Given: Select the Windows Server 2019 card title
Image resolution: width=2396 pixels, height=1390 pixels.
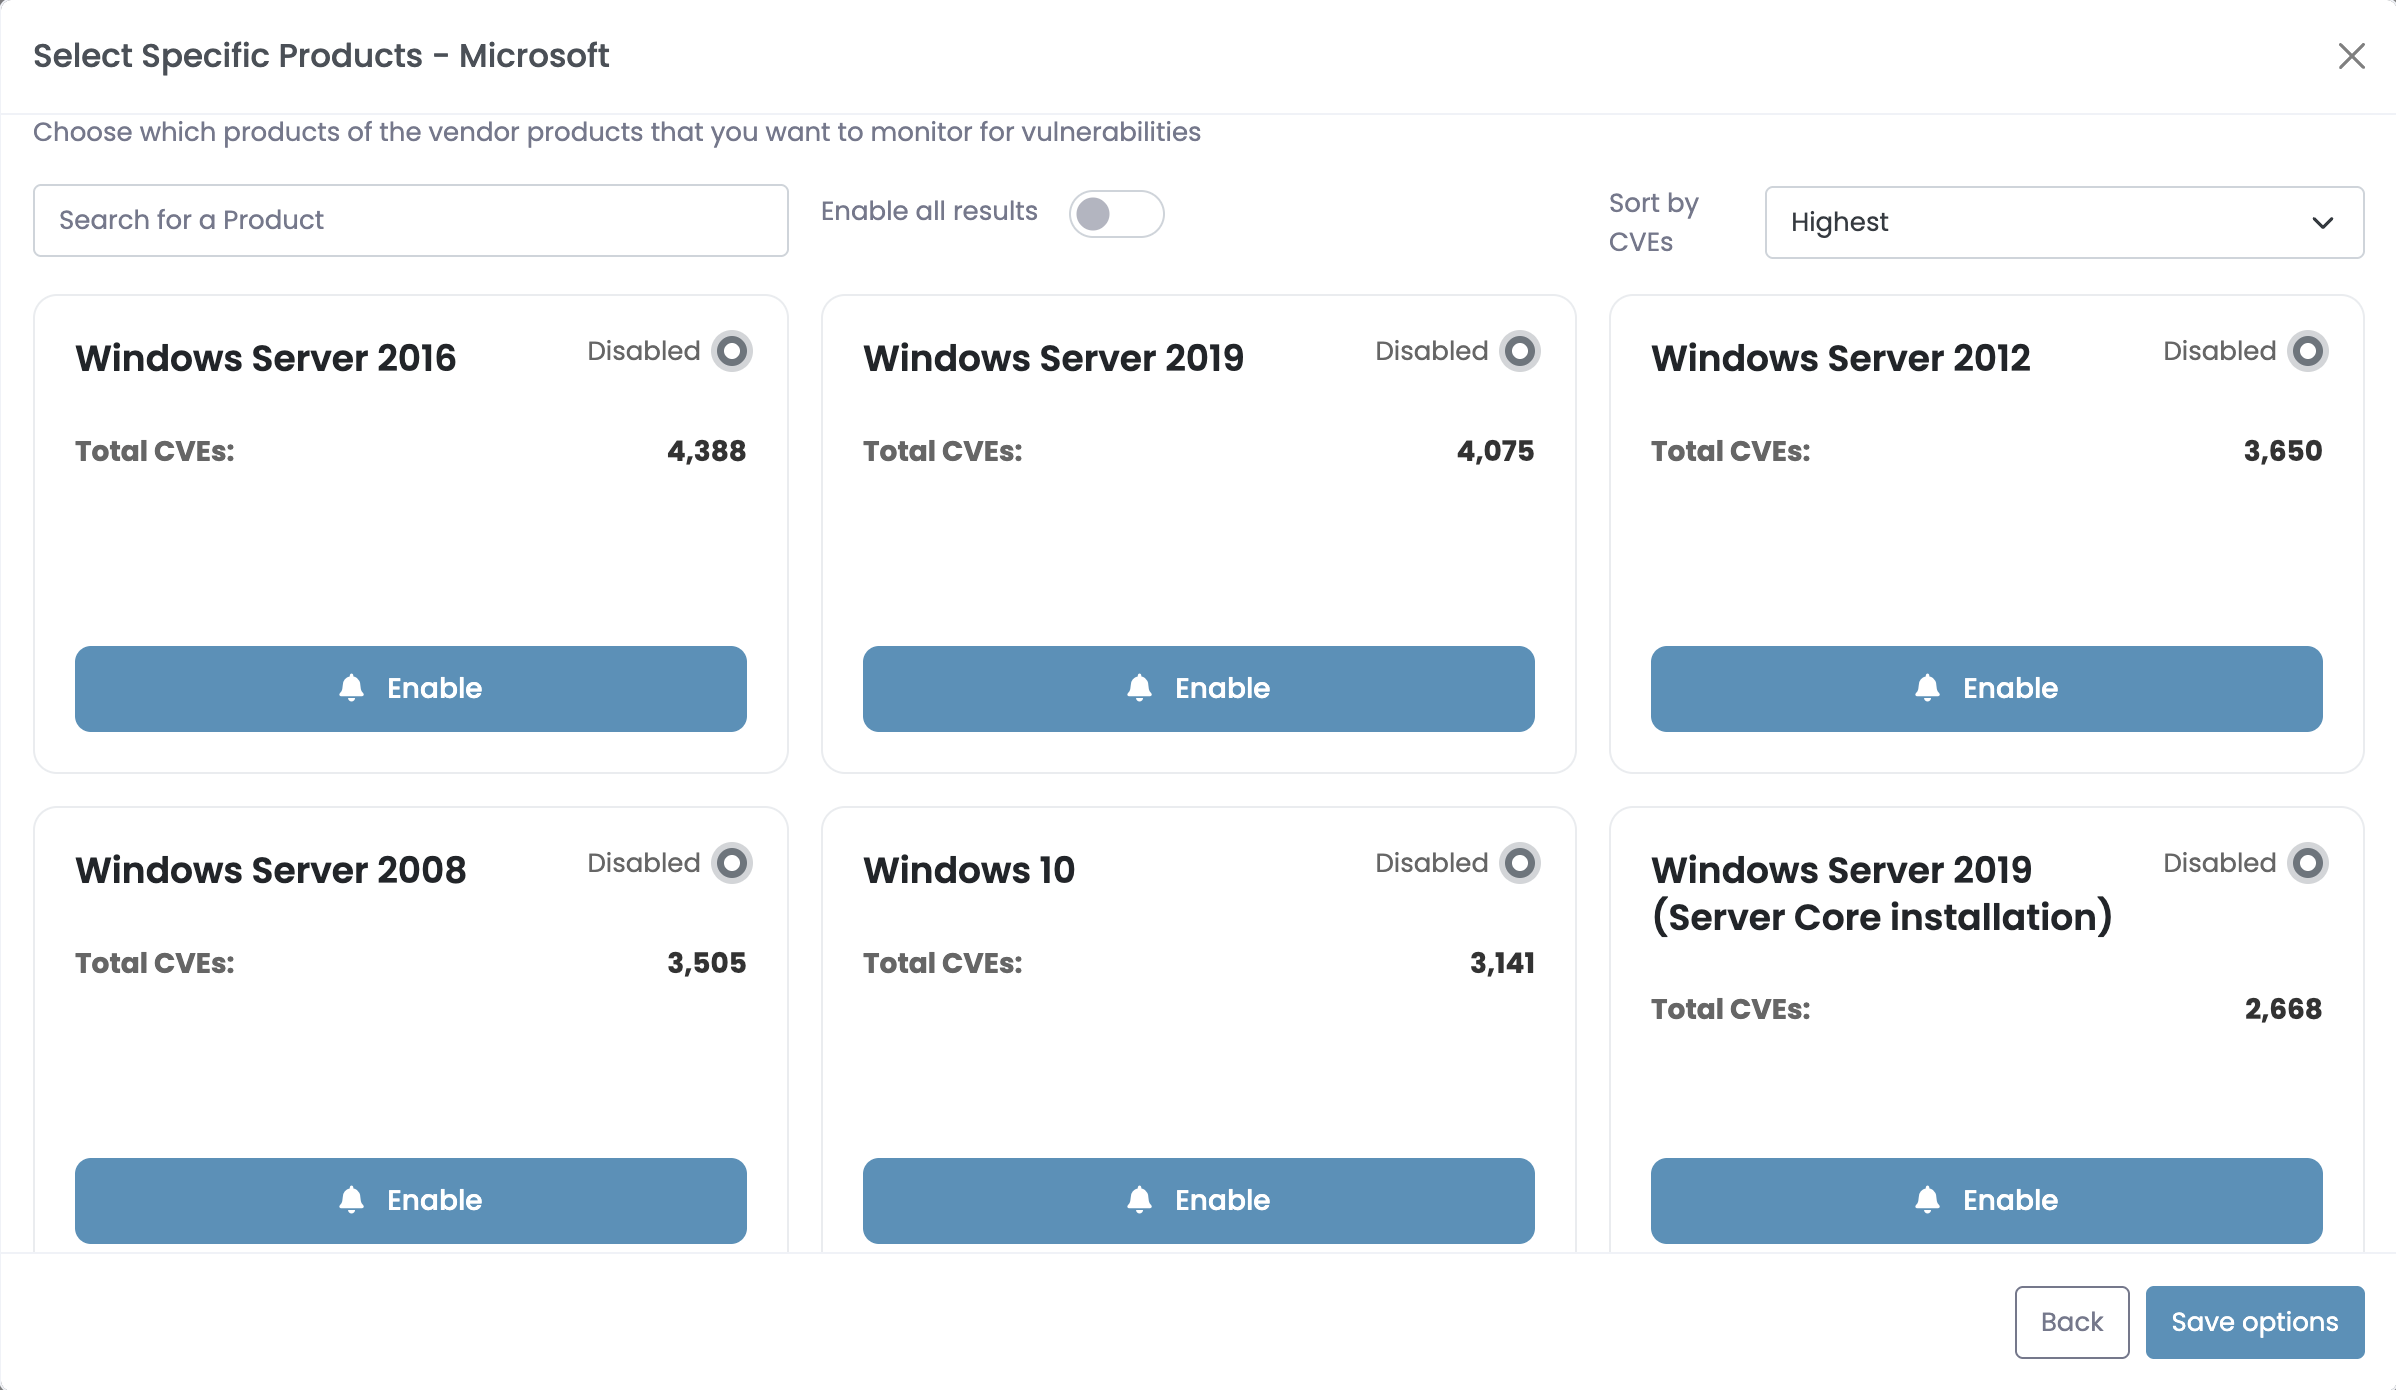Looking at the screenshot, I should (1054, 358).
